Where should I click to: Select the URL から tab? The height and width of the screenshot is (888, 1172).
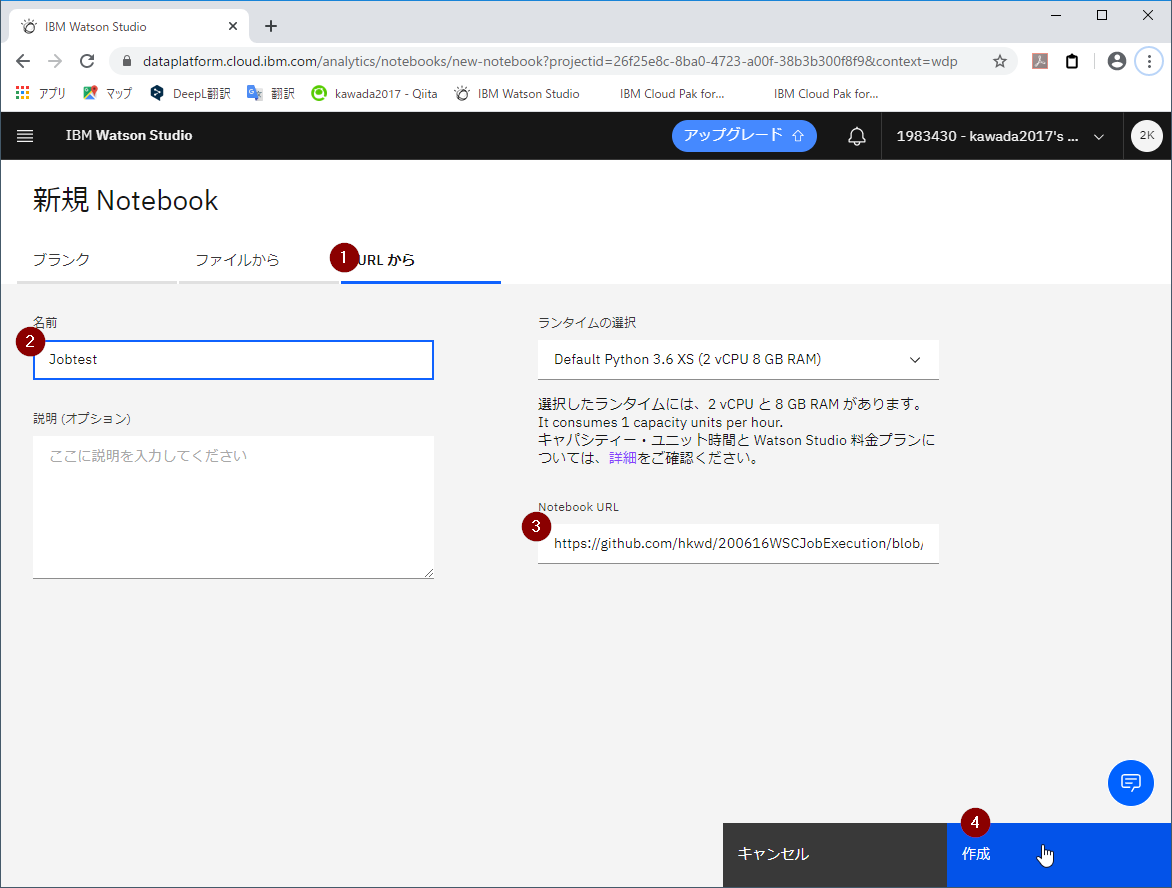click(421, 260)
